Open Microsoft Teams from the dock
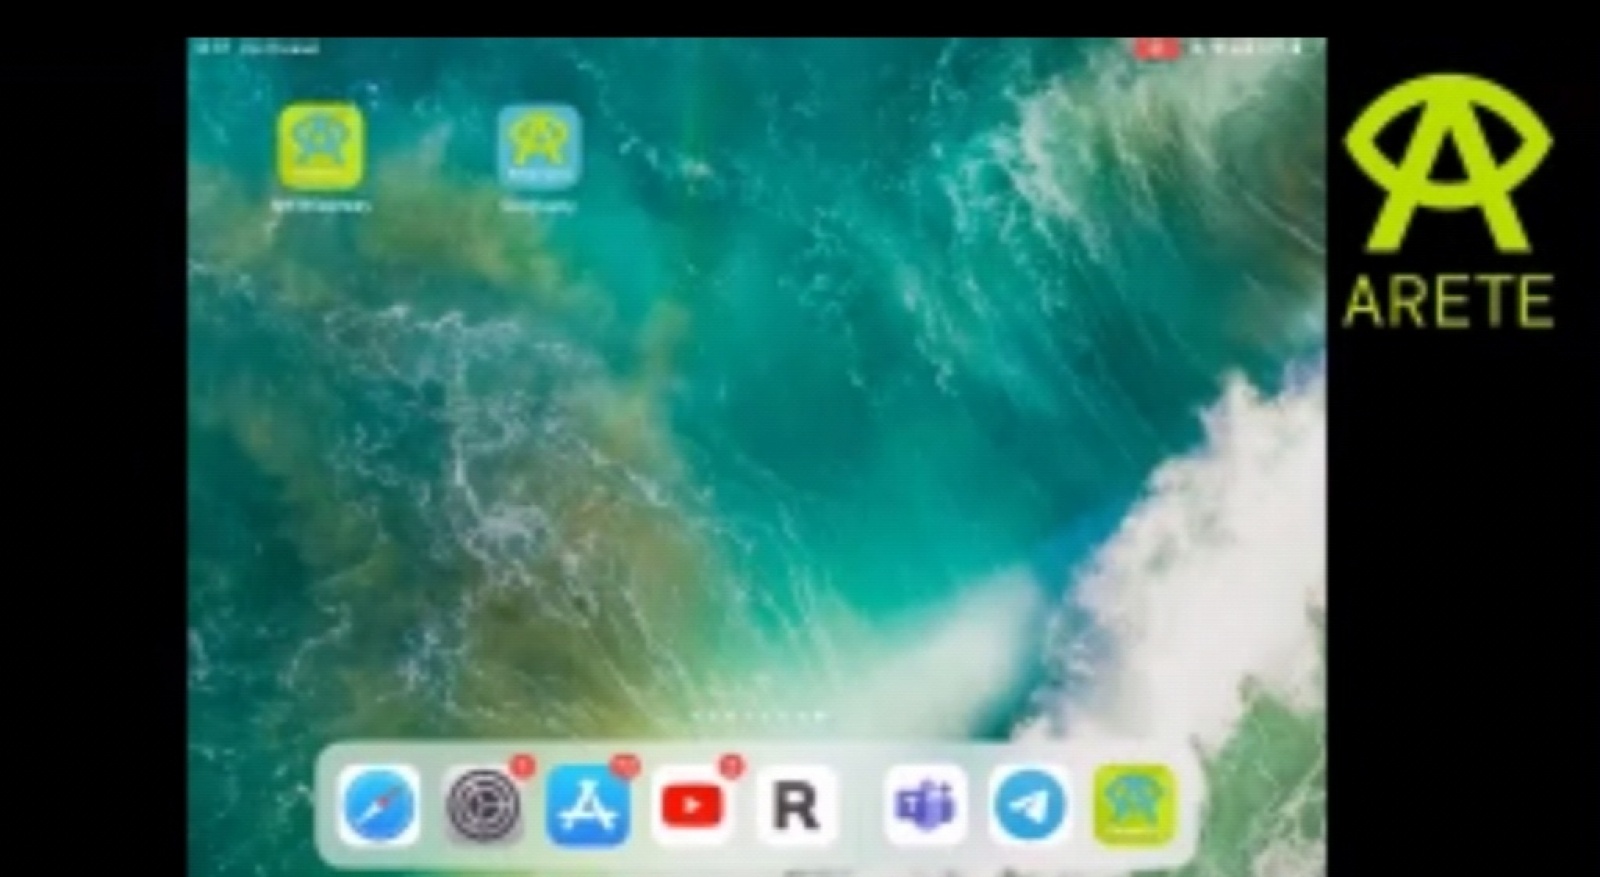This screenshot has width=1600, height=877. click(925, 806)
